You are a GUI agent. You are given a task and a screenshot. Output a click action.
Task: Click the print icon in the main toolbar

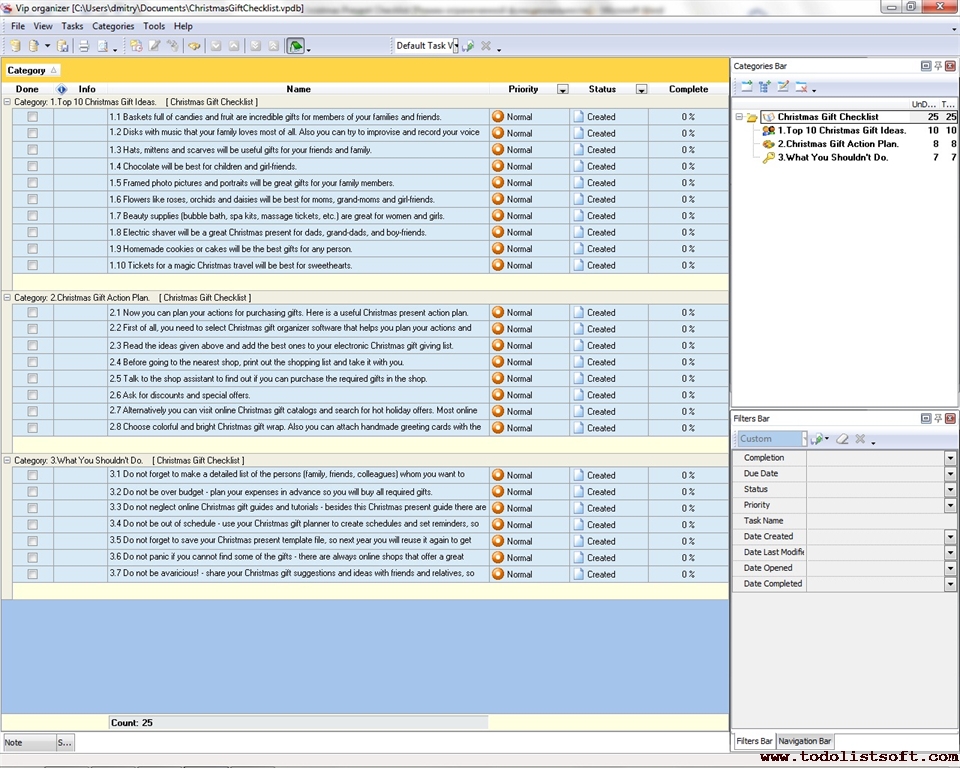[x=84, y=46]
